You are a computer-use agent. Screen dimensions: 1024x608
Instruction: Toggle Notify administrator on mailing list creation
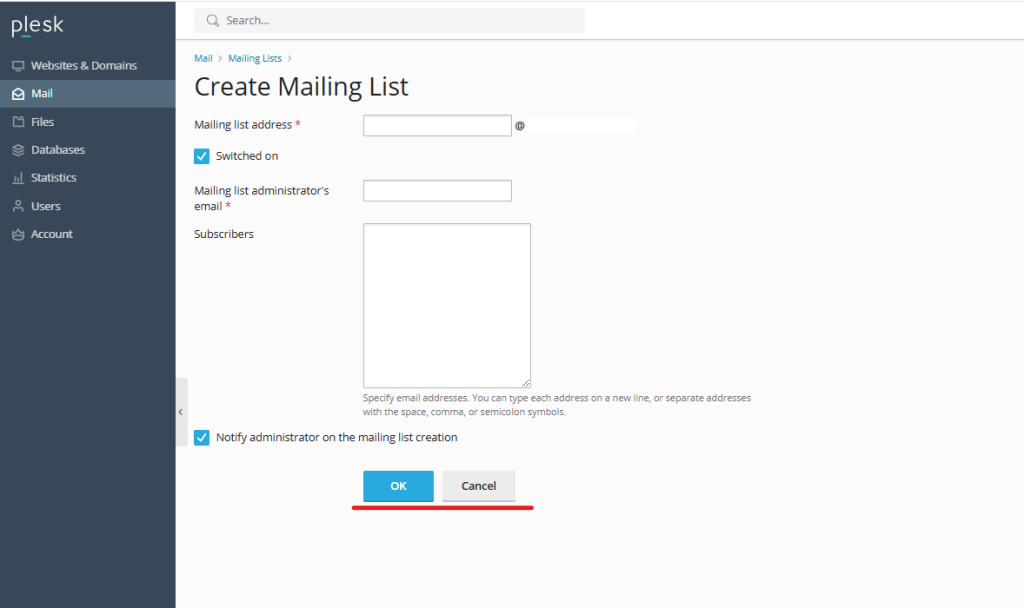click(202, 438)
